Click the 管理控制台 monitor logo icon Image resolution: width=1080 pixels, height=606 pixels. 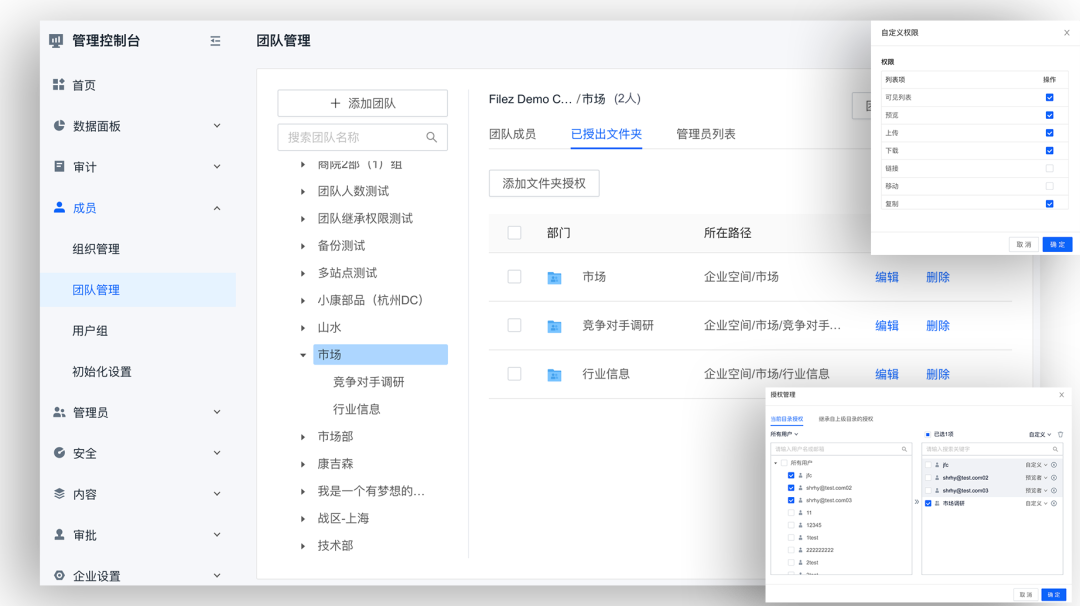click(56, 41)
